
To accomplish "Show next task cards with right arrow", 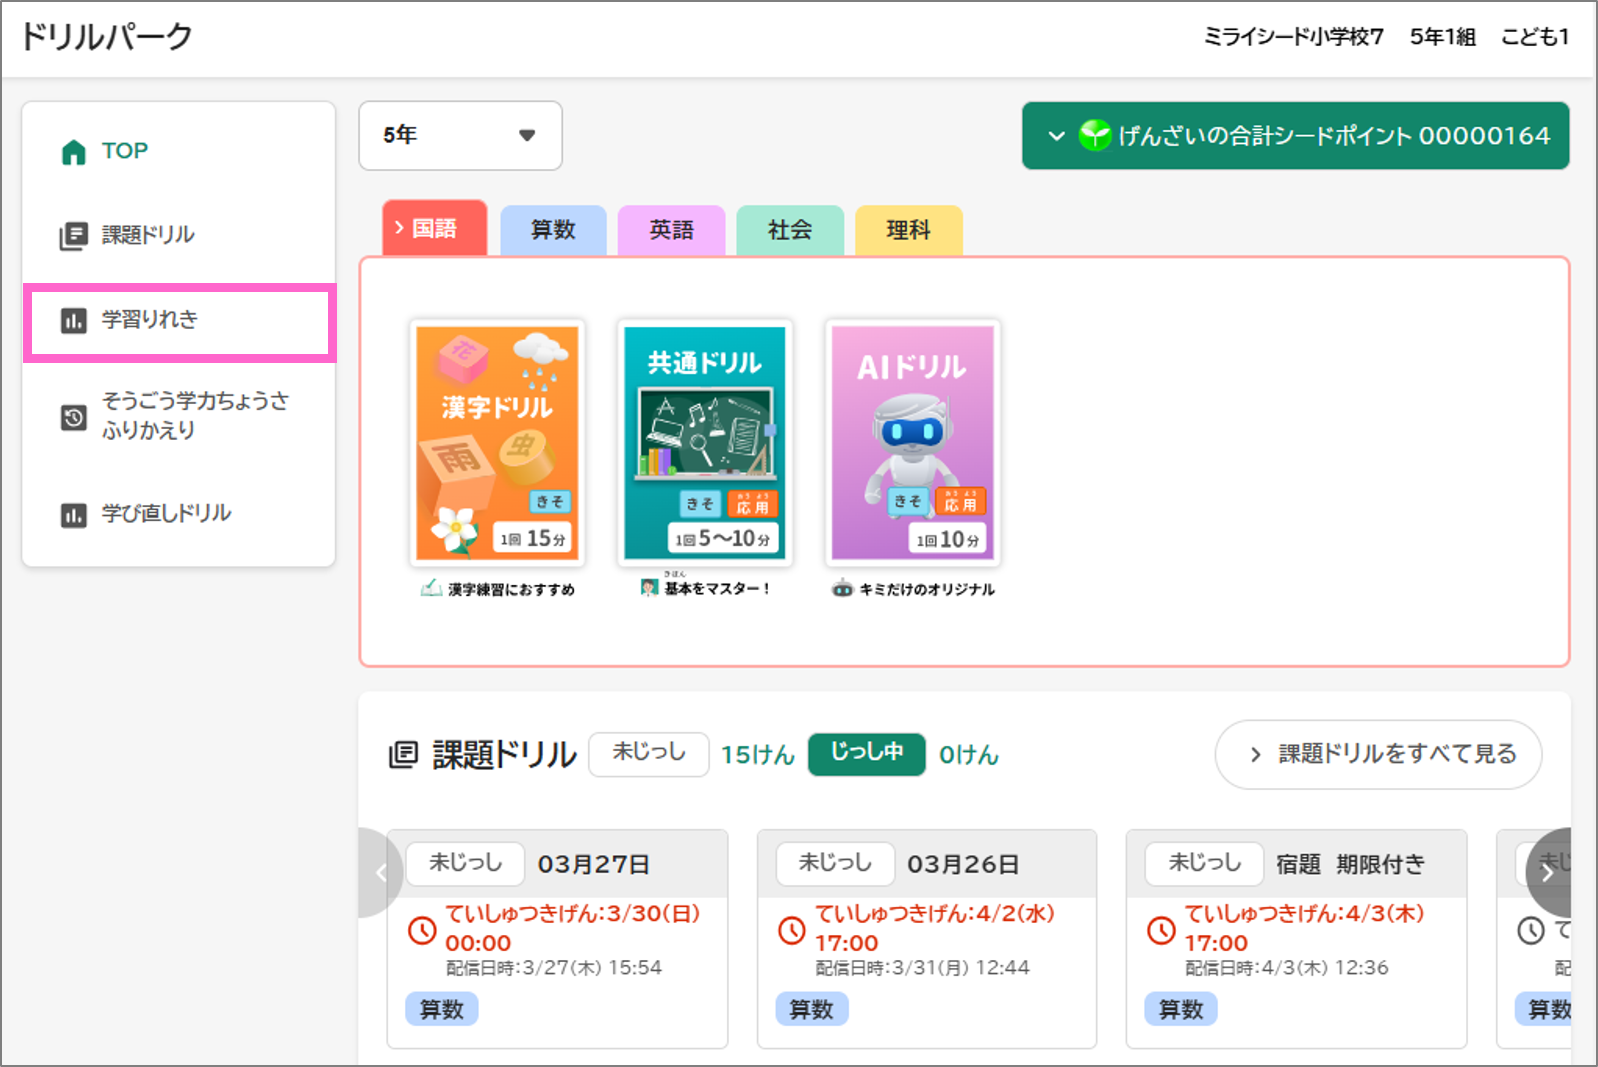I will 1548,872.
